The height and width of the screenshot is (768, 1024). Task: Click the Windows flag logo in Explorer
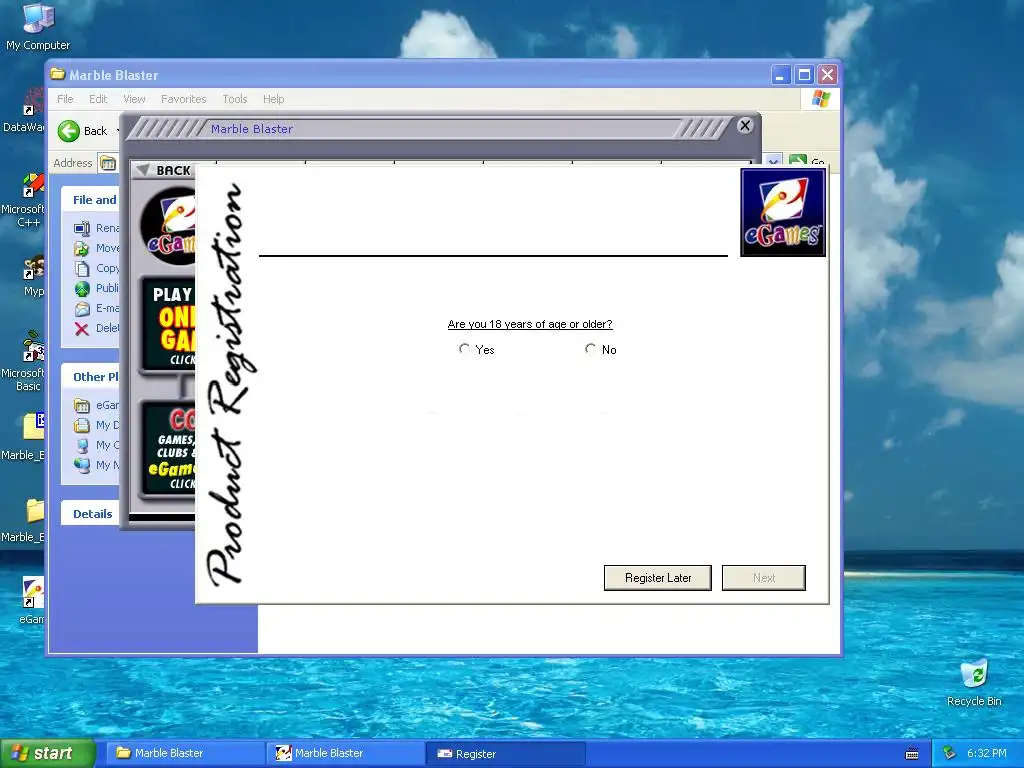(x=820, y=99)
